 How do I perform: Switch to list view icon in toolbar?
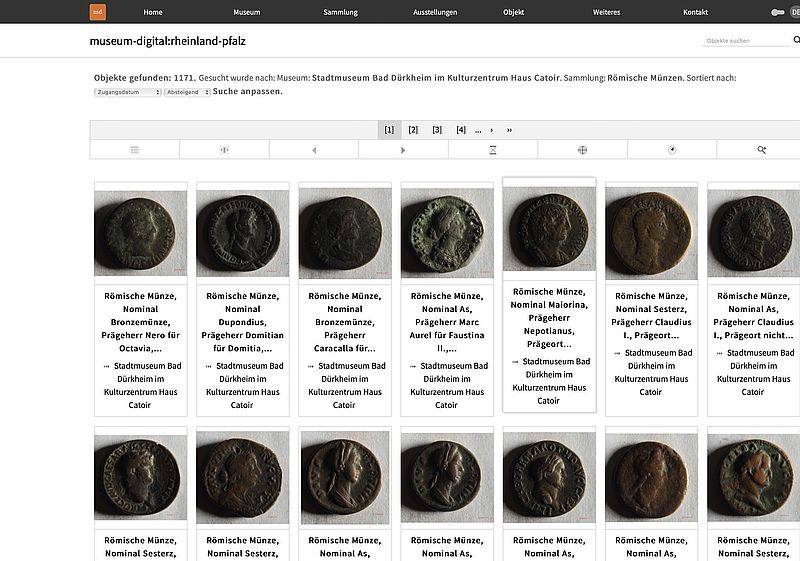135,150
